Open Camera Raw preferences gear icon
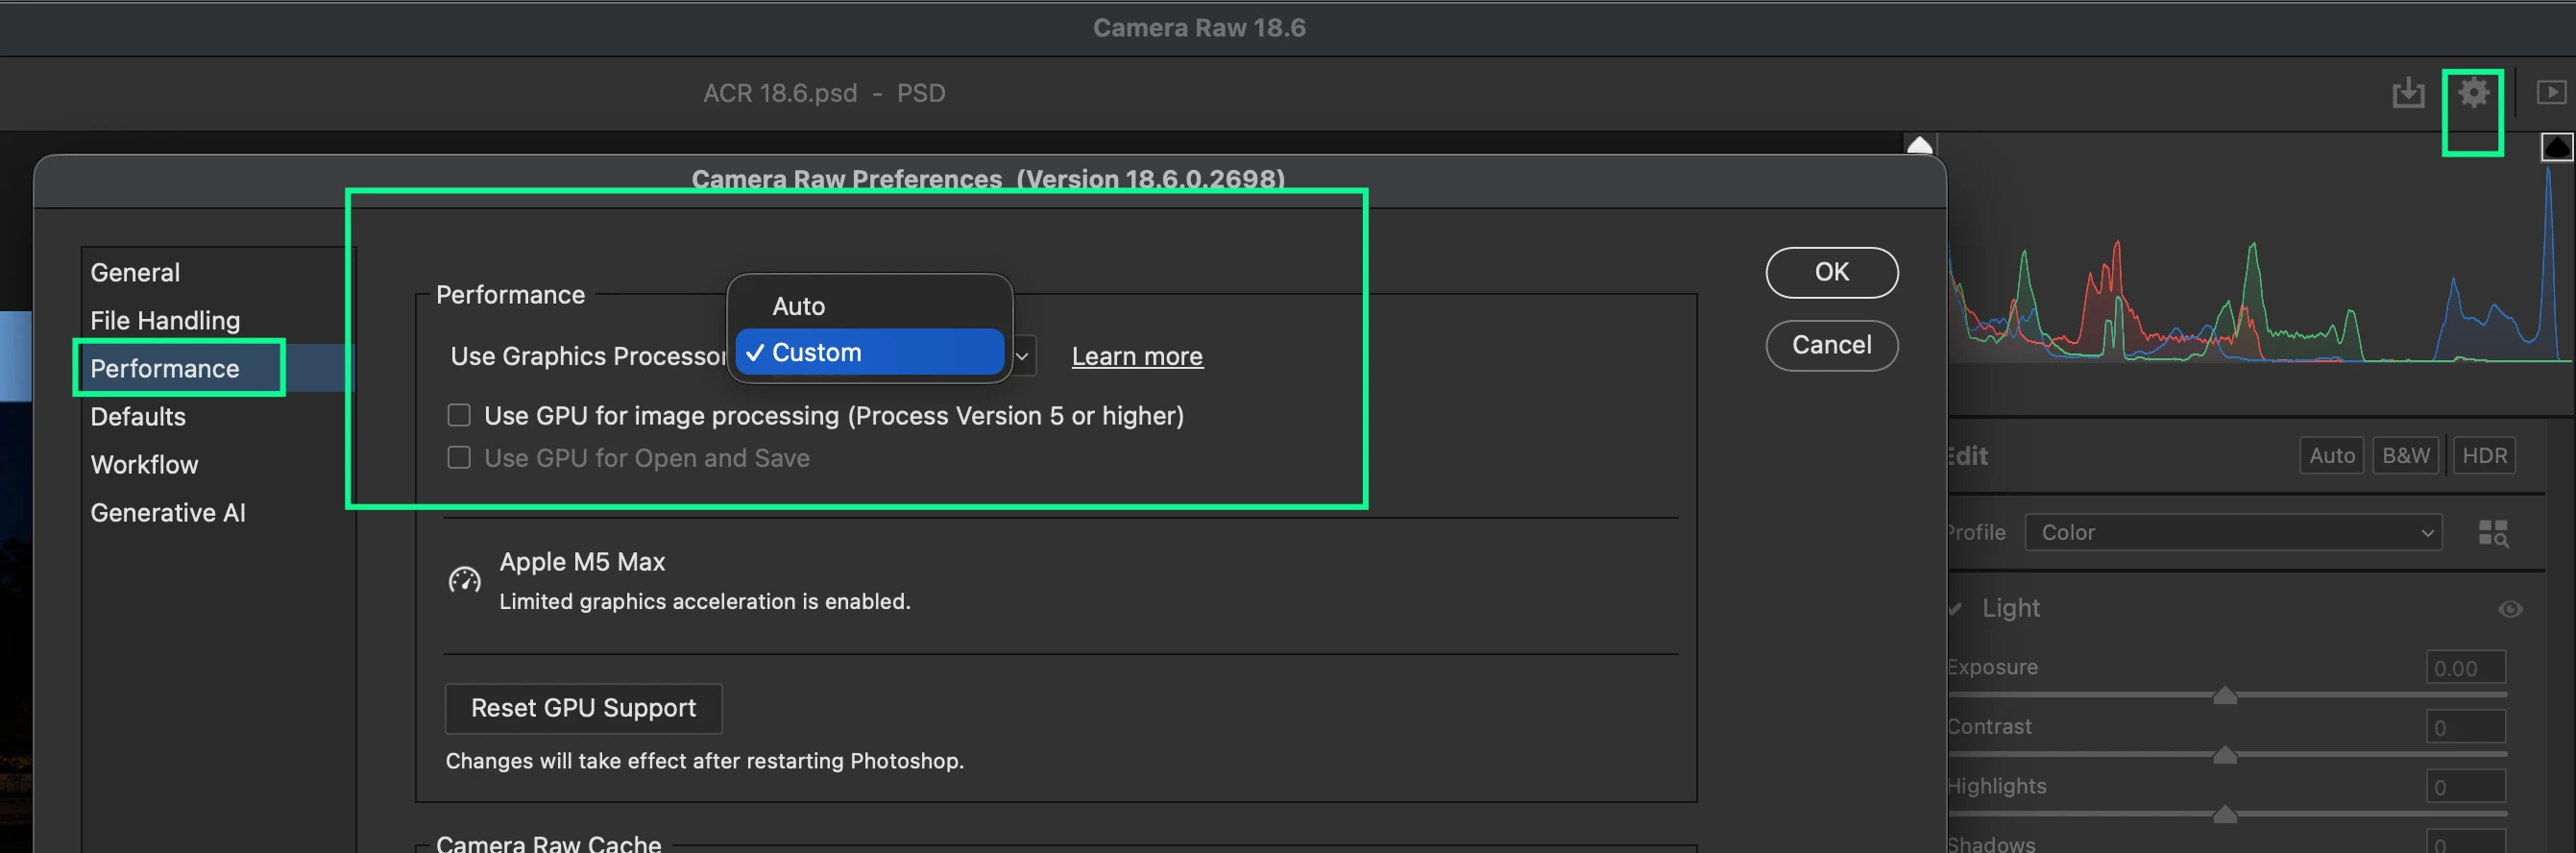The image size is (2576, 853). (2473, 93)
